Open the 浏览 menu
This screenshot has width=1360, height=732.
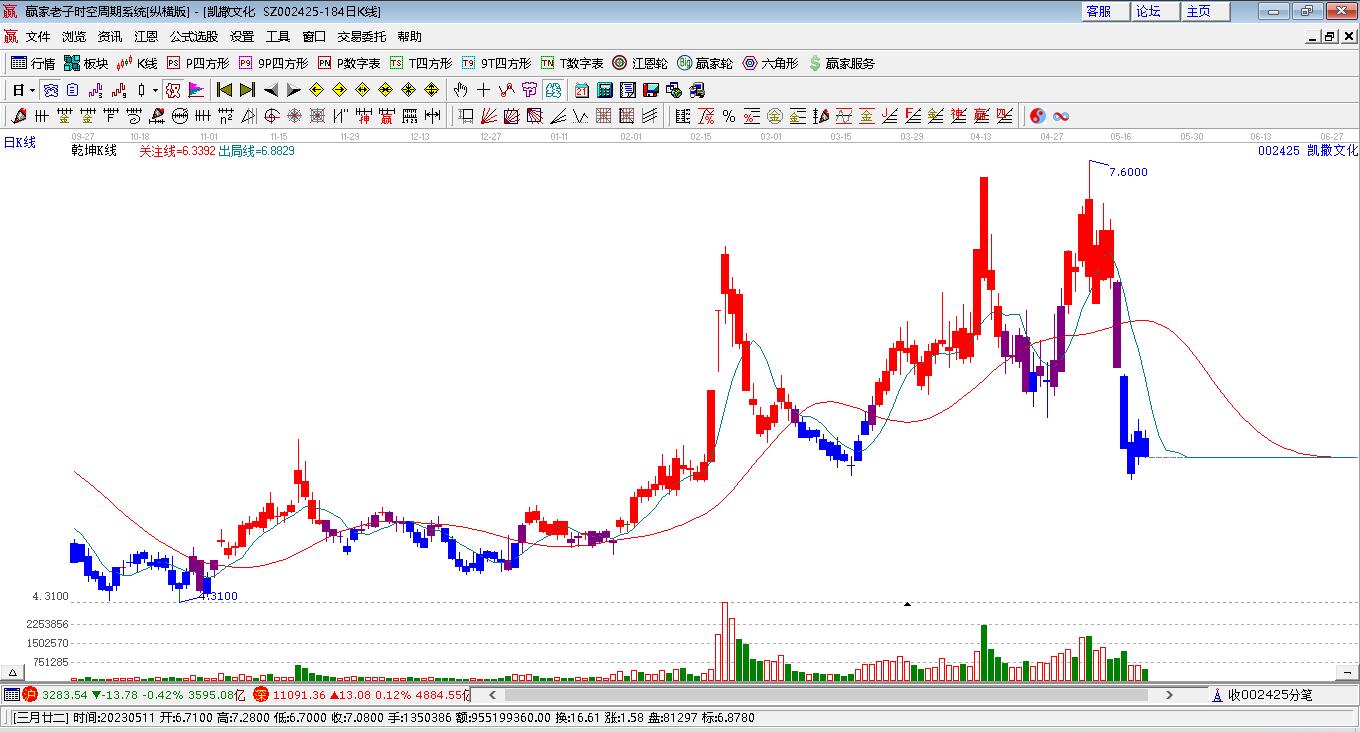pyautogui.click(x=74, y=37)
